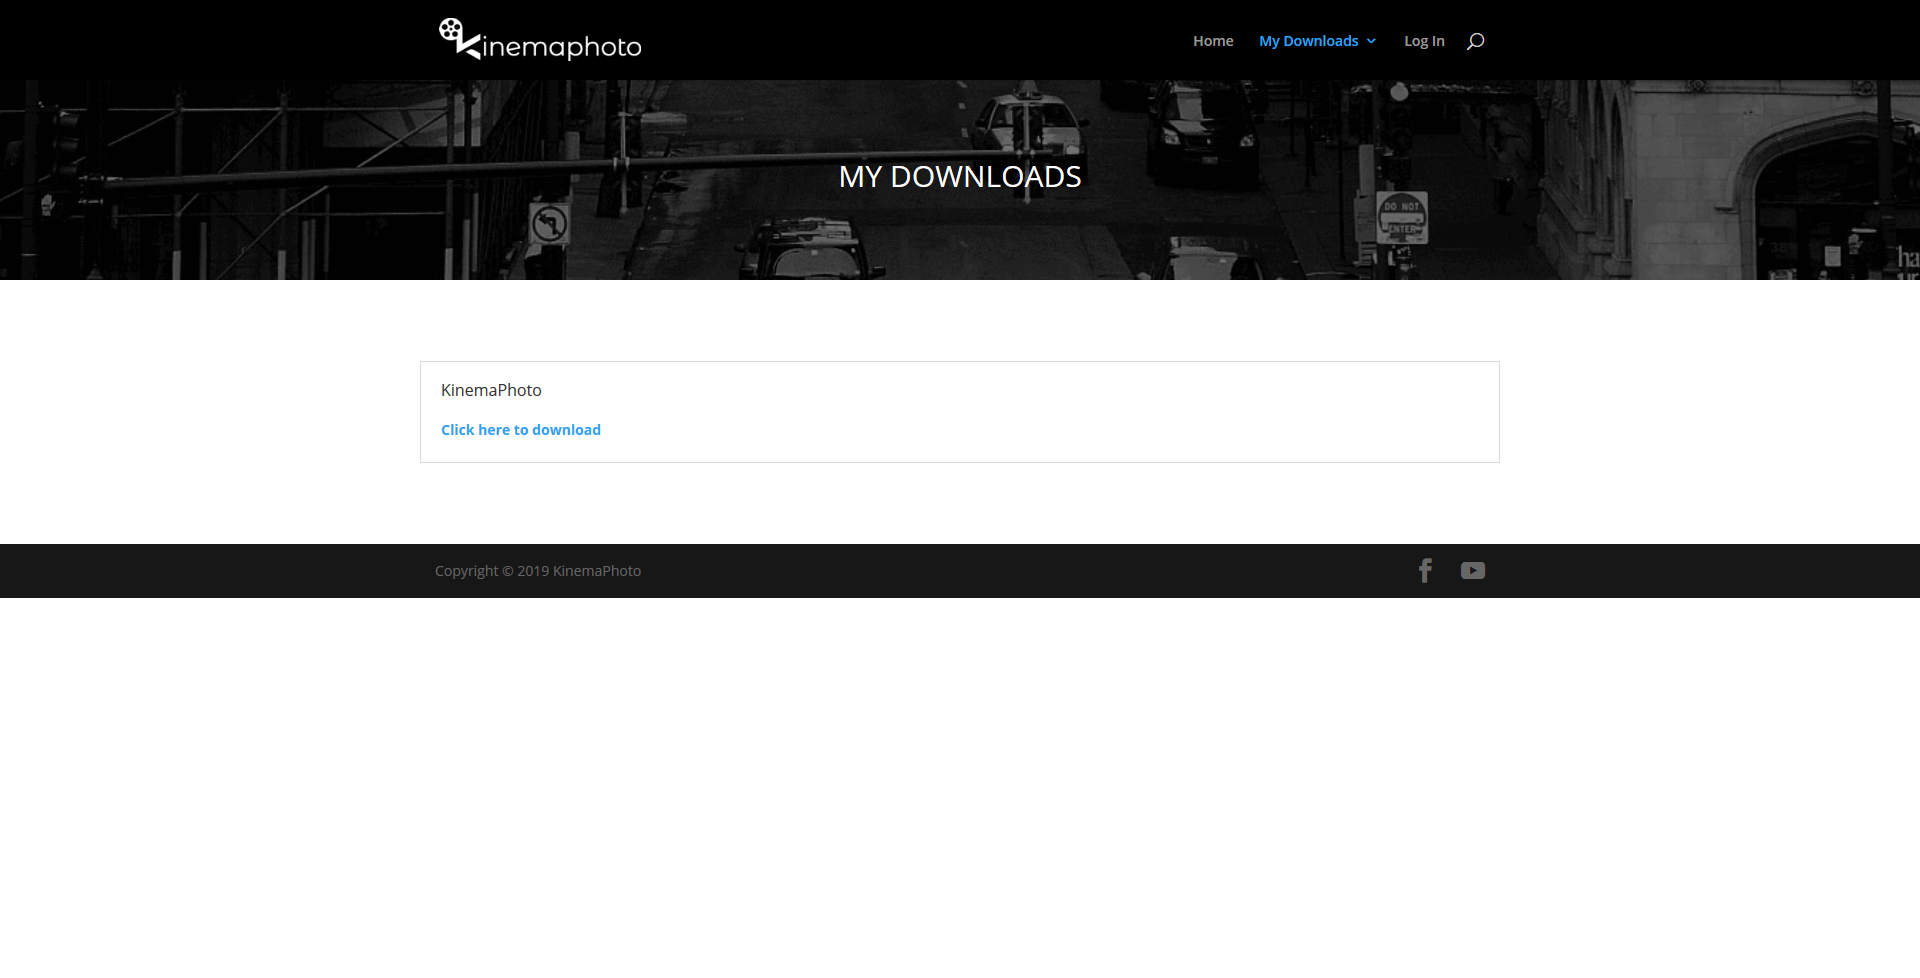This screenshot has height=978, width=1920.
Task: Click the 'MY DOWNLOADS' page heading
Action: (x=960, y=177)
